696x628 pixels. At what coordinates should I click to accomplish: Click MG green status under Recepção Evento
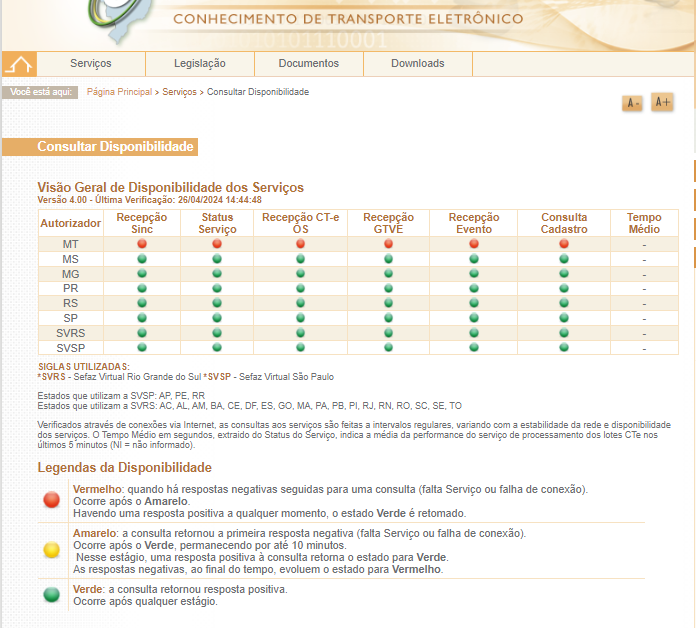coord(474,273)
